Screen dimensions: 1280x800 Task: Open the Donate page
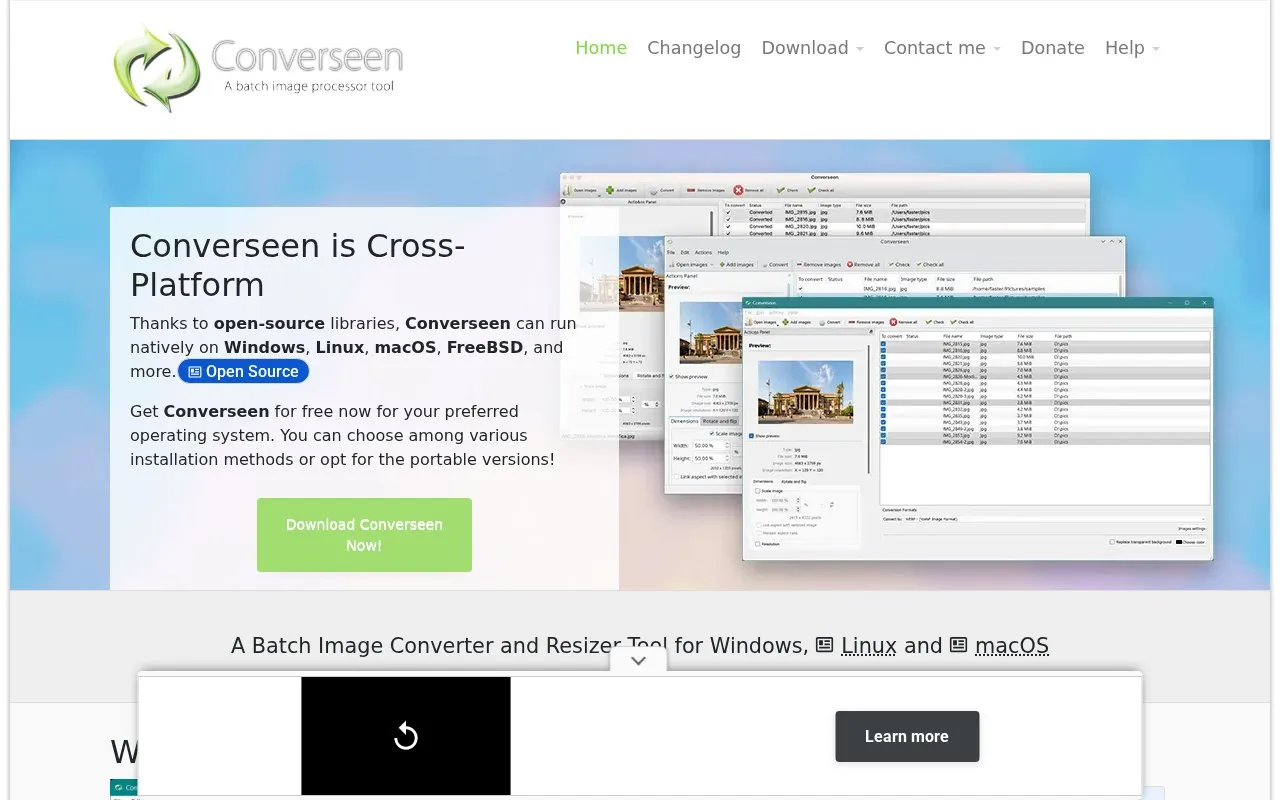pyautogui.click(x=1052, y=48)
